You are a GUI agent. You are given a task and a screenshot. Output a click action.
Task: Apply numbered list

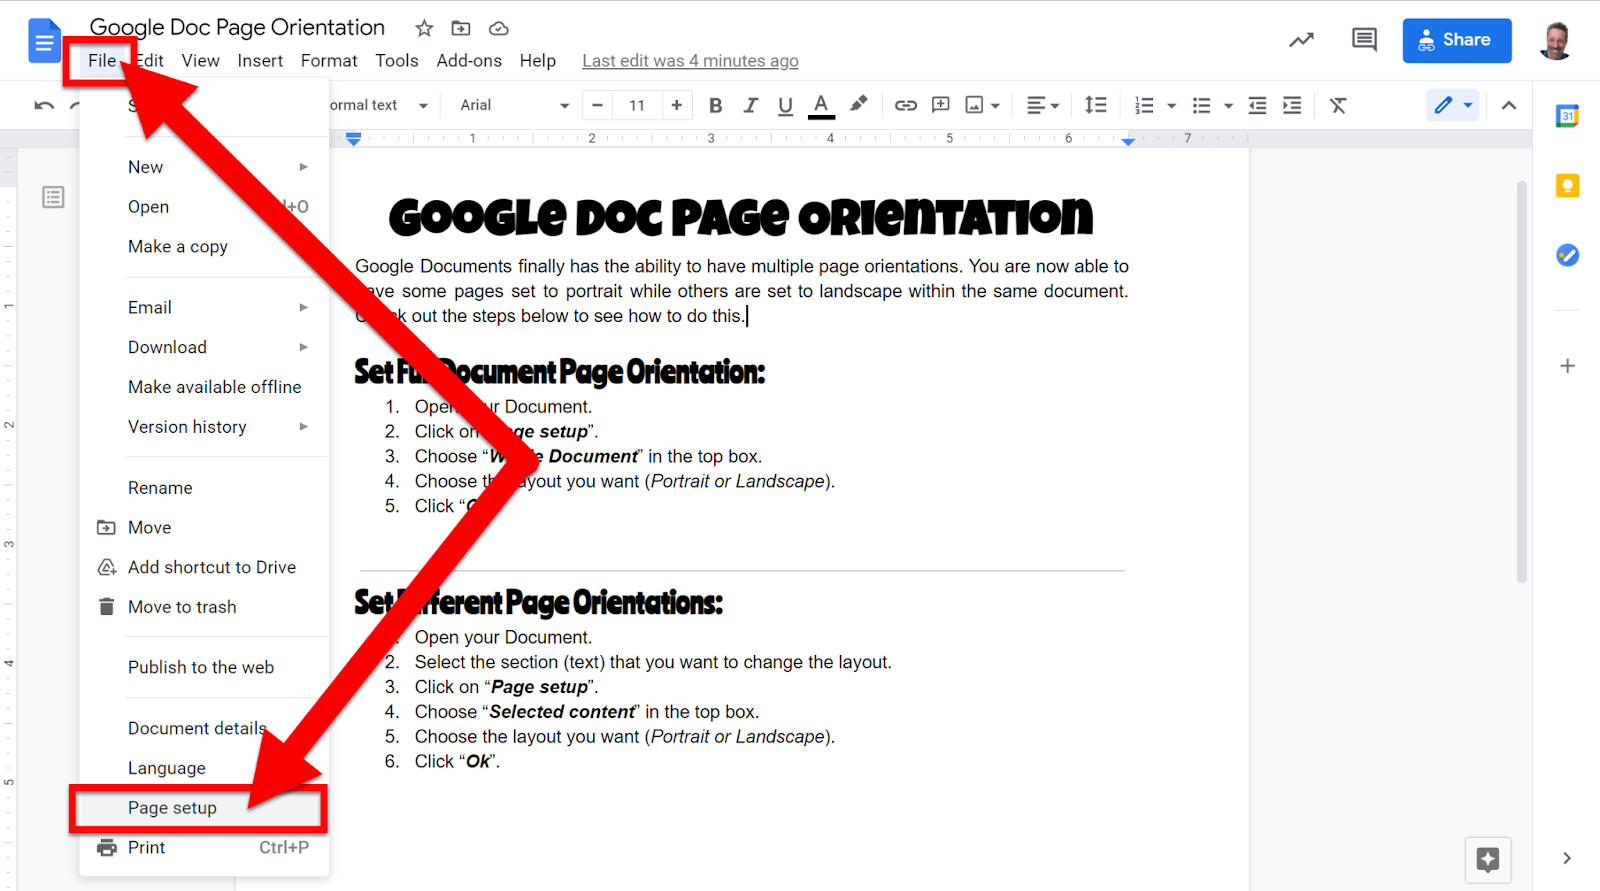coord(1145,105)
